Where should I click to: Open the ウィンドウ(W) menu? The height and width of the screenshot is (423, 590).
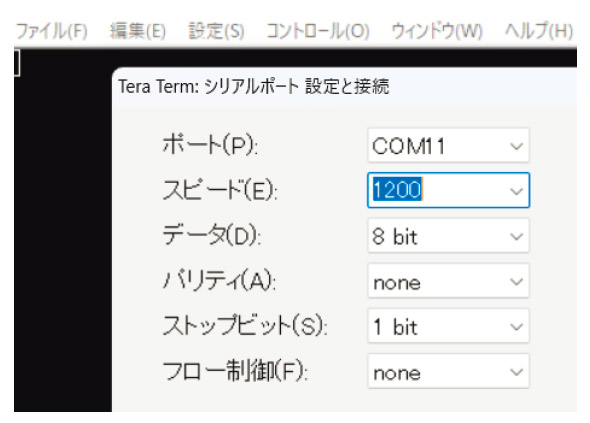(437, 31)
